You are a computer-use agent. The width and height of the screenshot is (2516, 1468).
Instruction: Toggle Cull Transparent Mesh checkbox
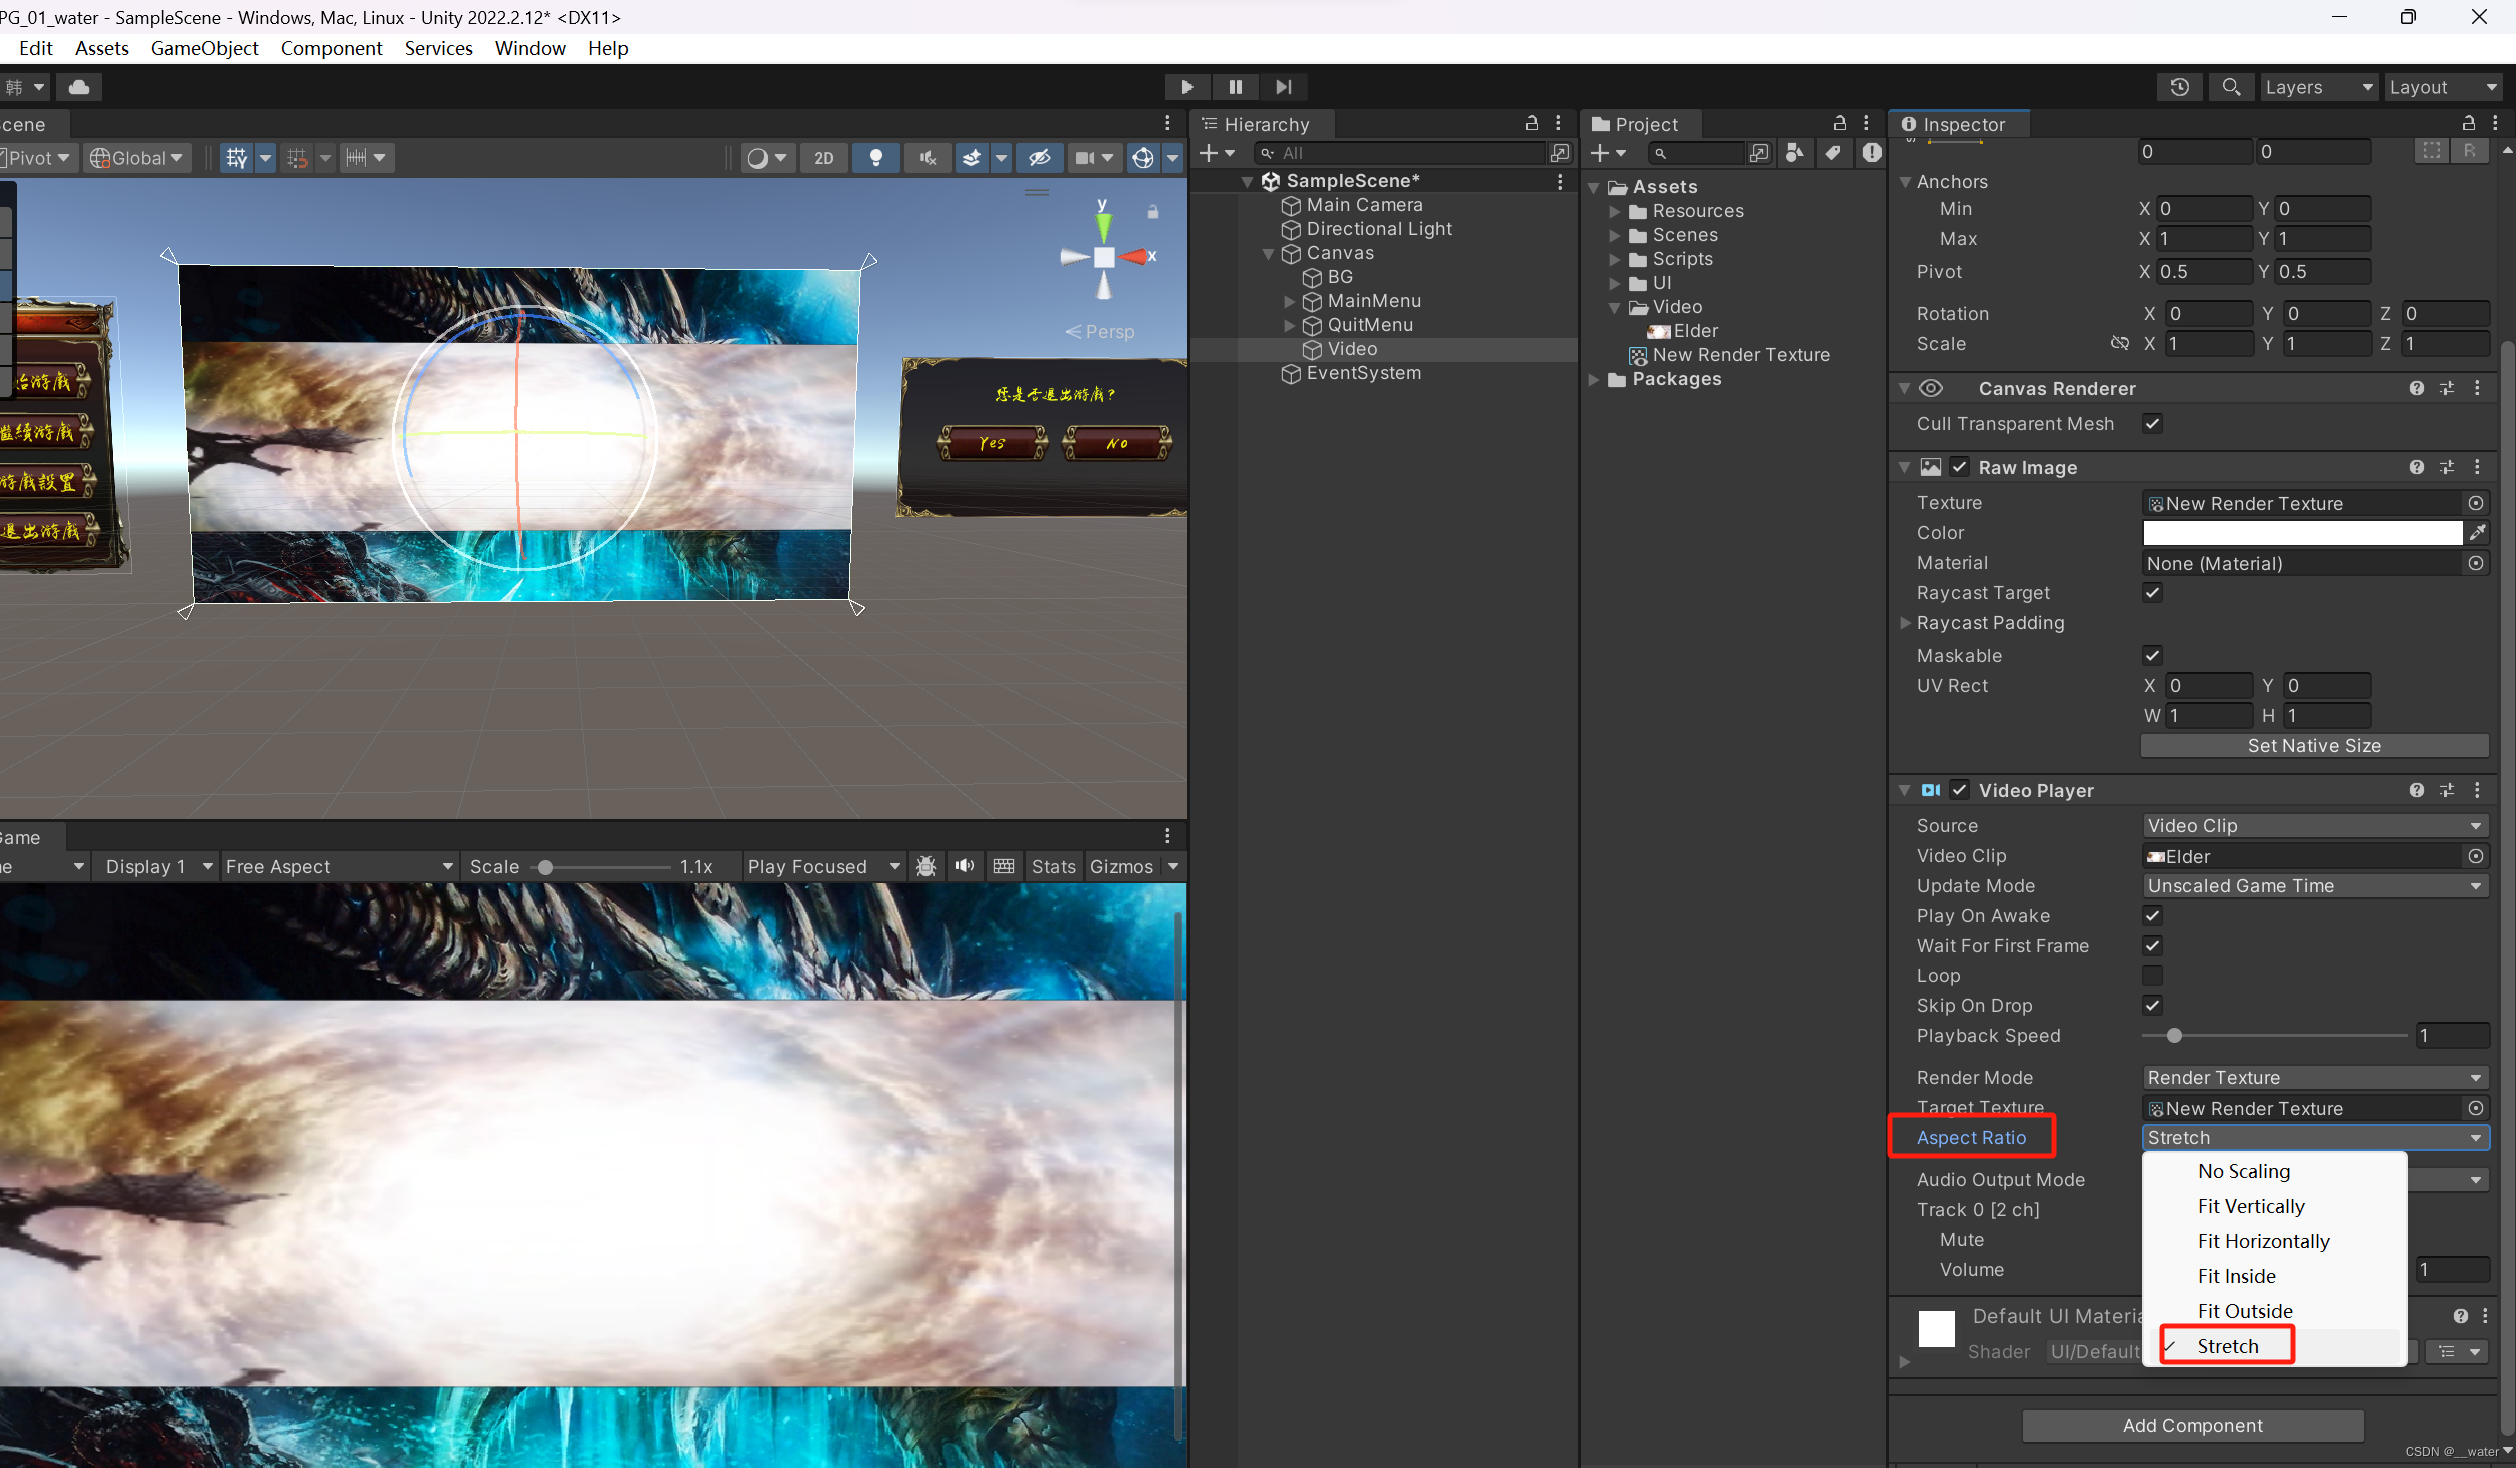(x=2153, y=424)
